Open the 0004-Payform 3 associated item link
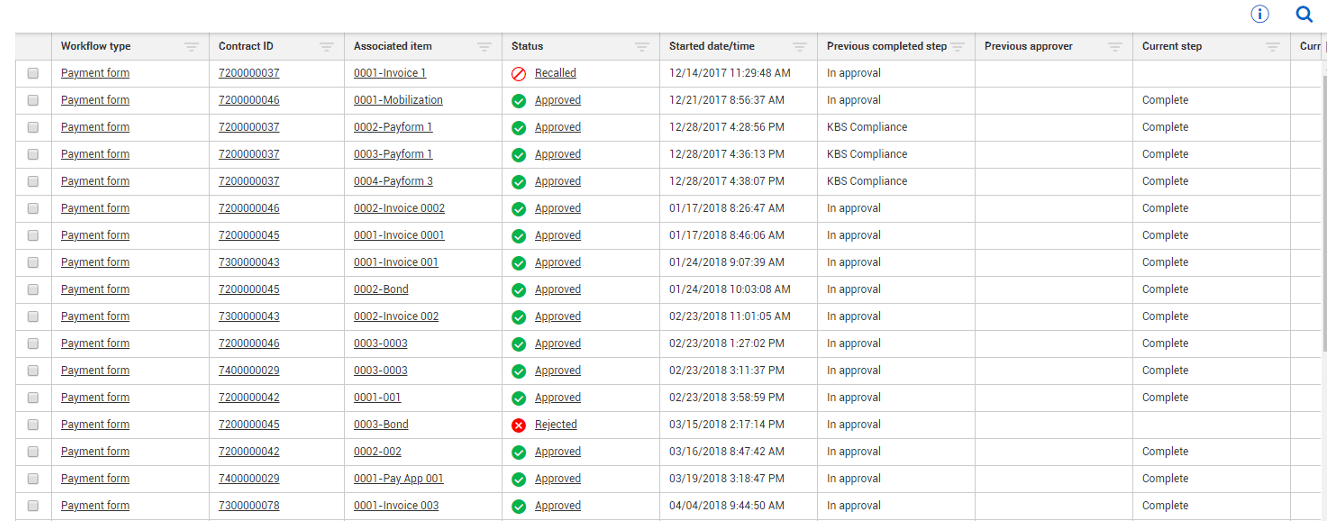Screen dimensions: 1335x525 click(x=393, y=181)
